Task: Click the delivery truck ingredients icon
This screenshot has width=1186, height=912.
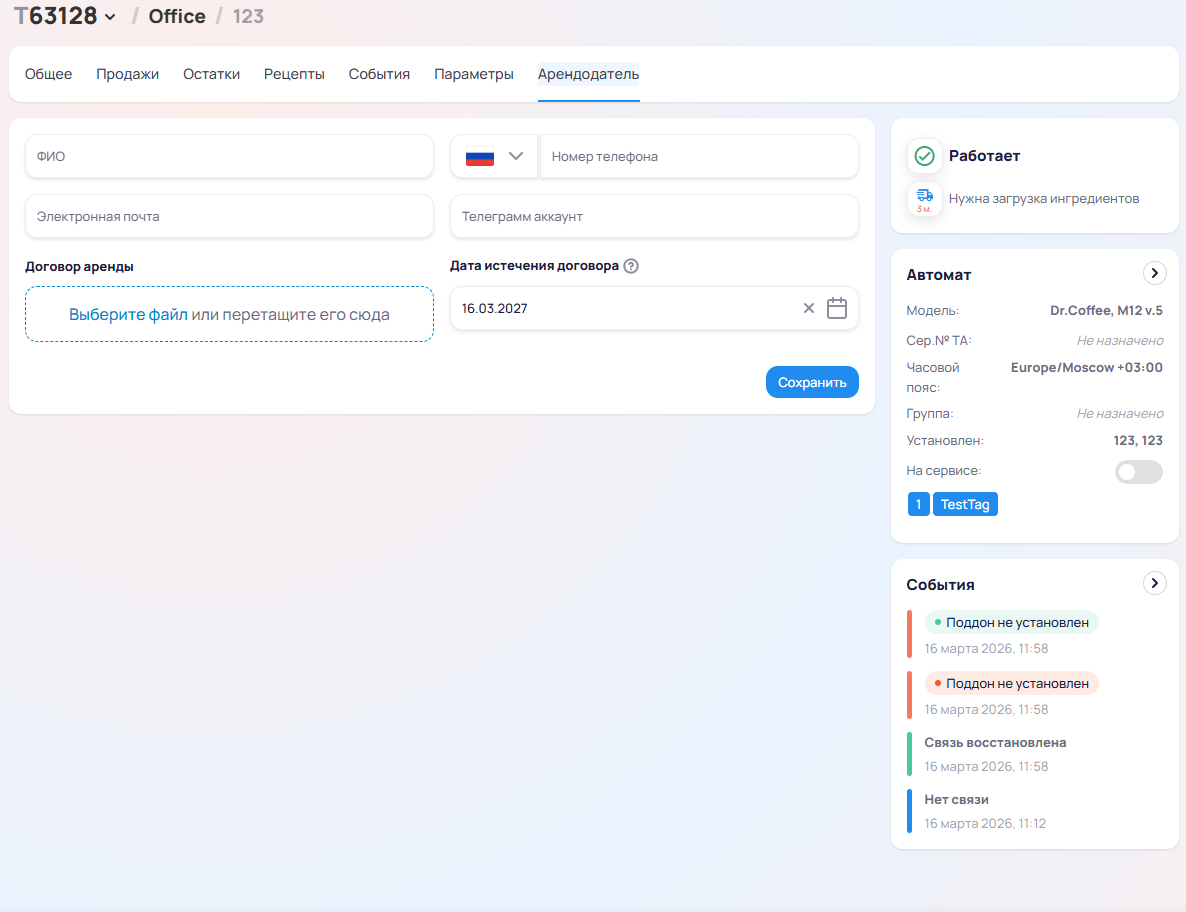Action: [925, 197]
